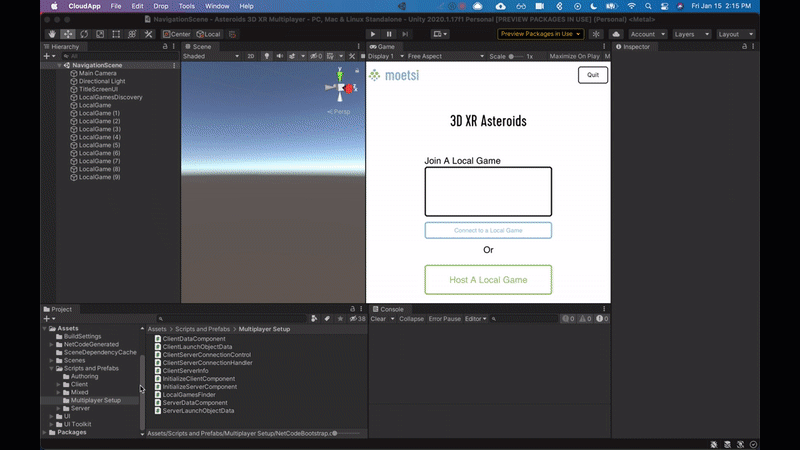The width and height of the screenshot is (800, 450).
Task: Select the Move tool
Action: point(68,34)
